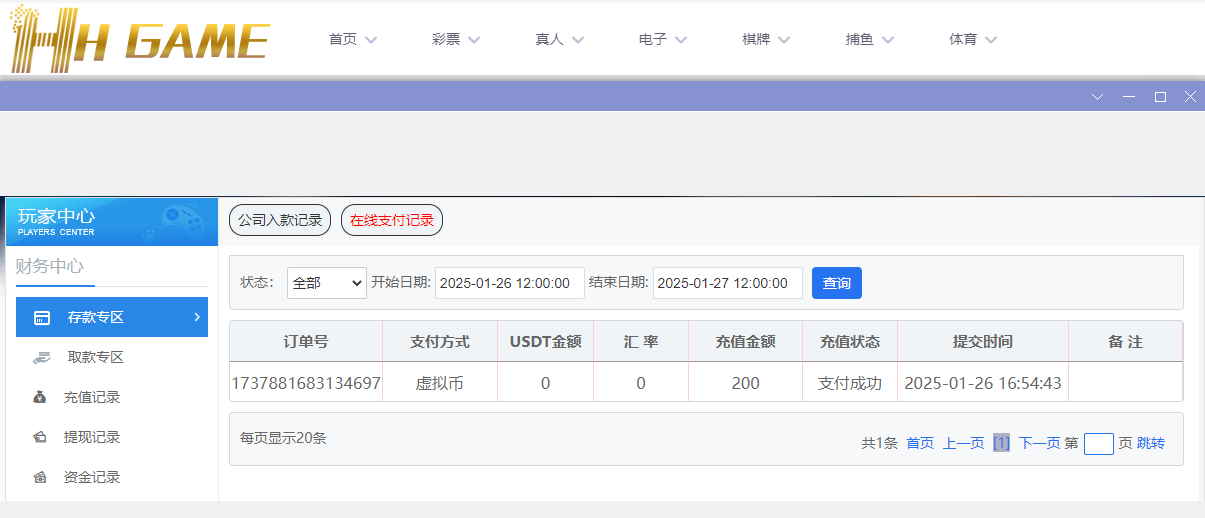Click the HH GAME logo

click(140, 40)
